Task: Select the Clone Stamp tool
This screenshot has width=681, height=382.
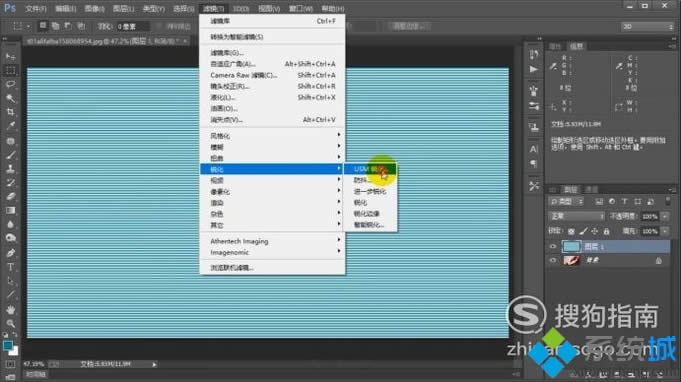Action: [x=10, y=168]
